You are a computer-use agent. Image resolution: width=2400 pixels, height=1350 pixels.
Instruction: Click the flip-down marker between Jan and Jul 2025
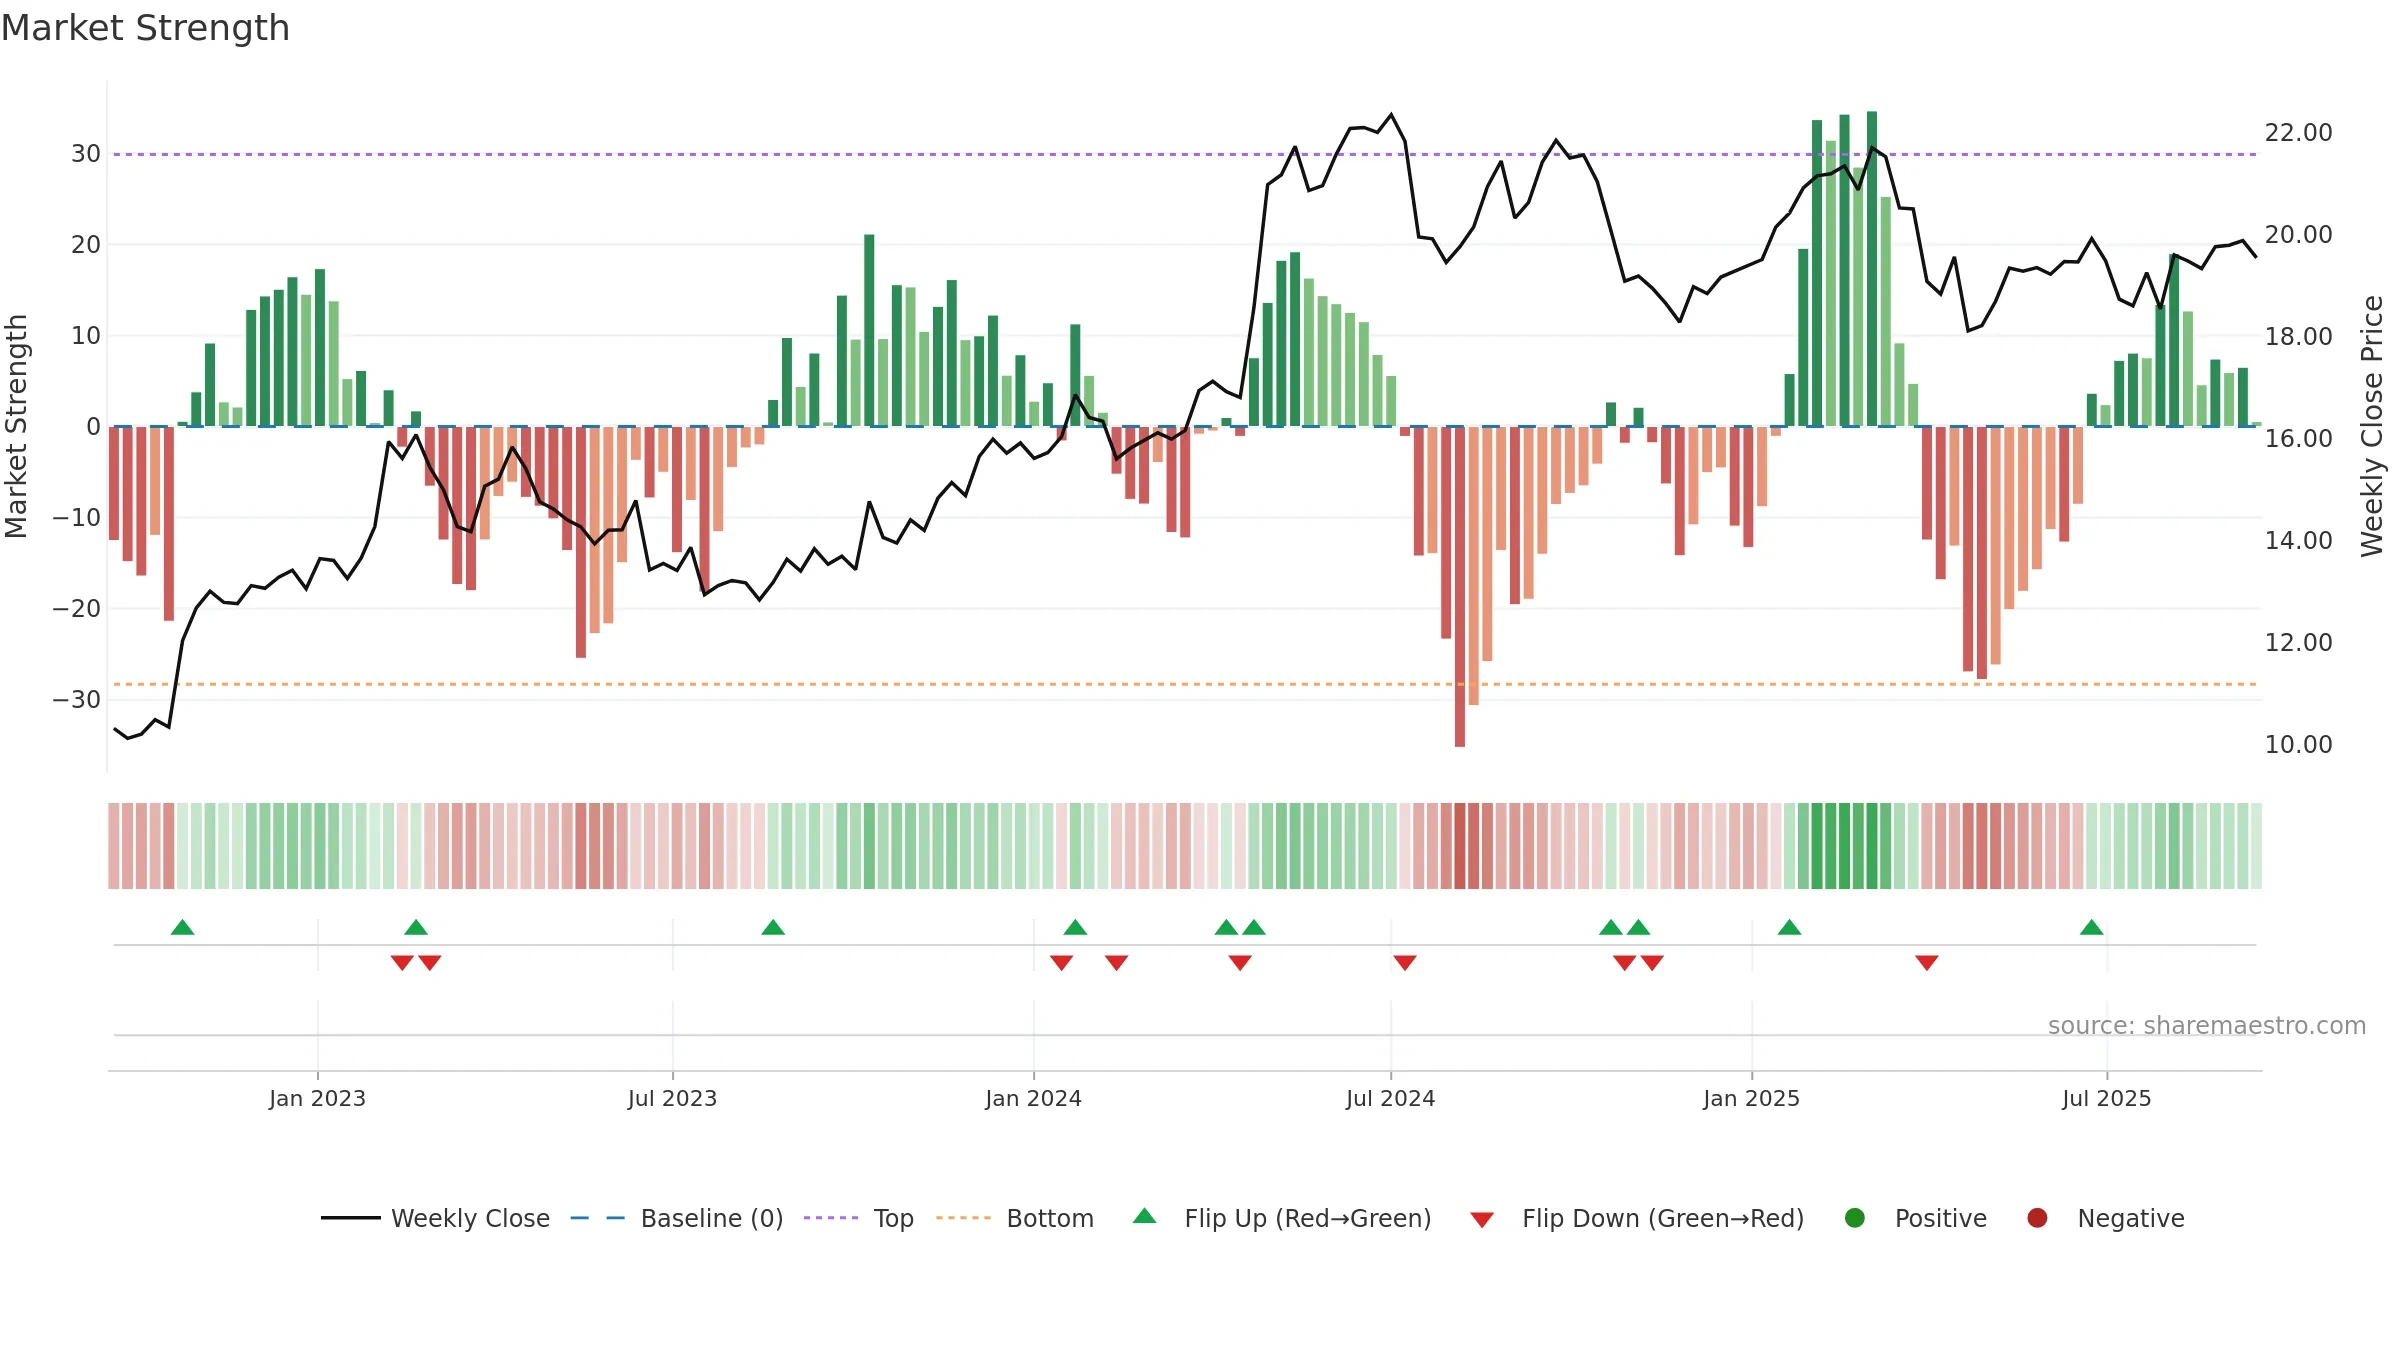(1927, 963)
